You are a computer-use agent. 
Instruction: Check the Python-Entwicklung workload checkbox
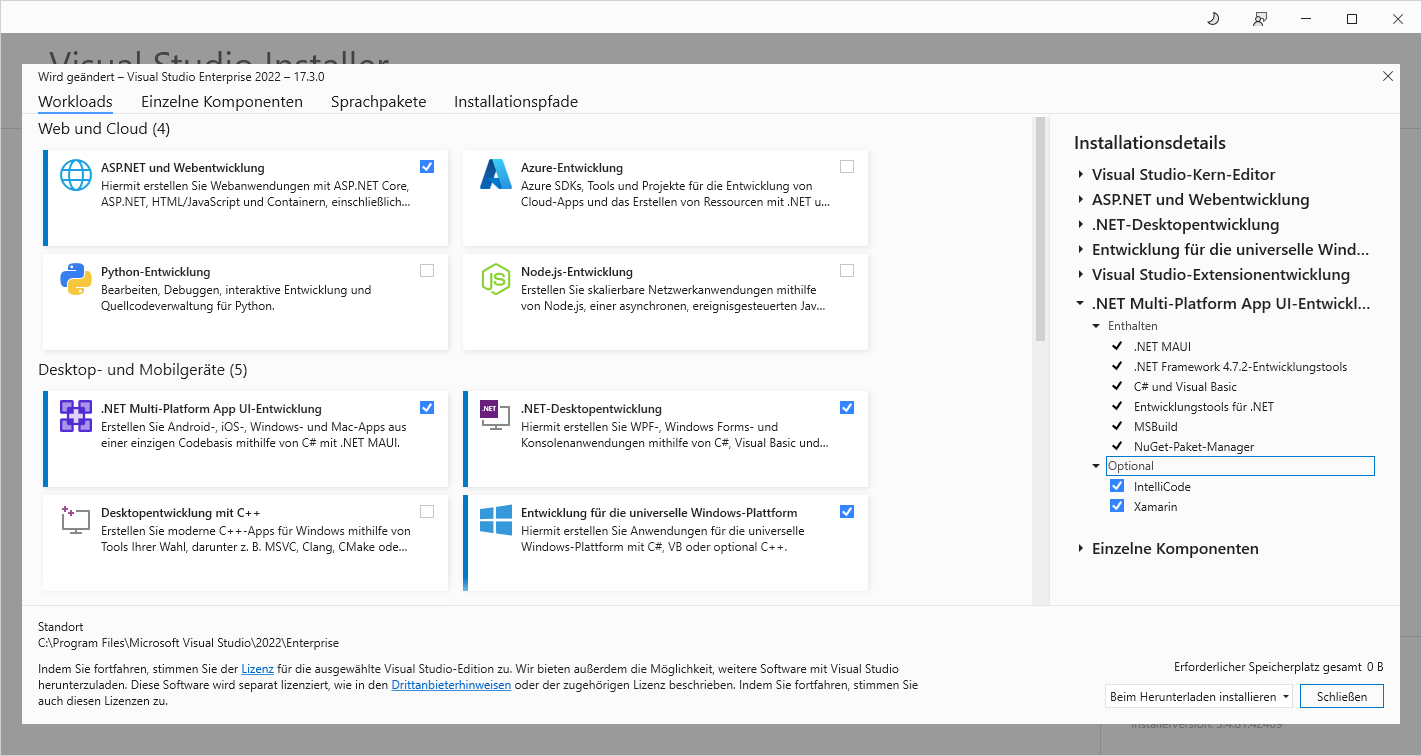(x=427, y=271)
